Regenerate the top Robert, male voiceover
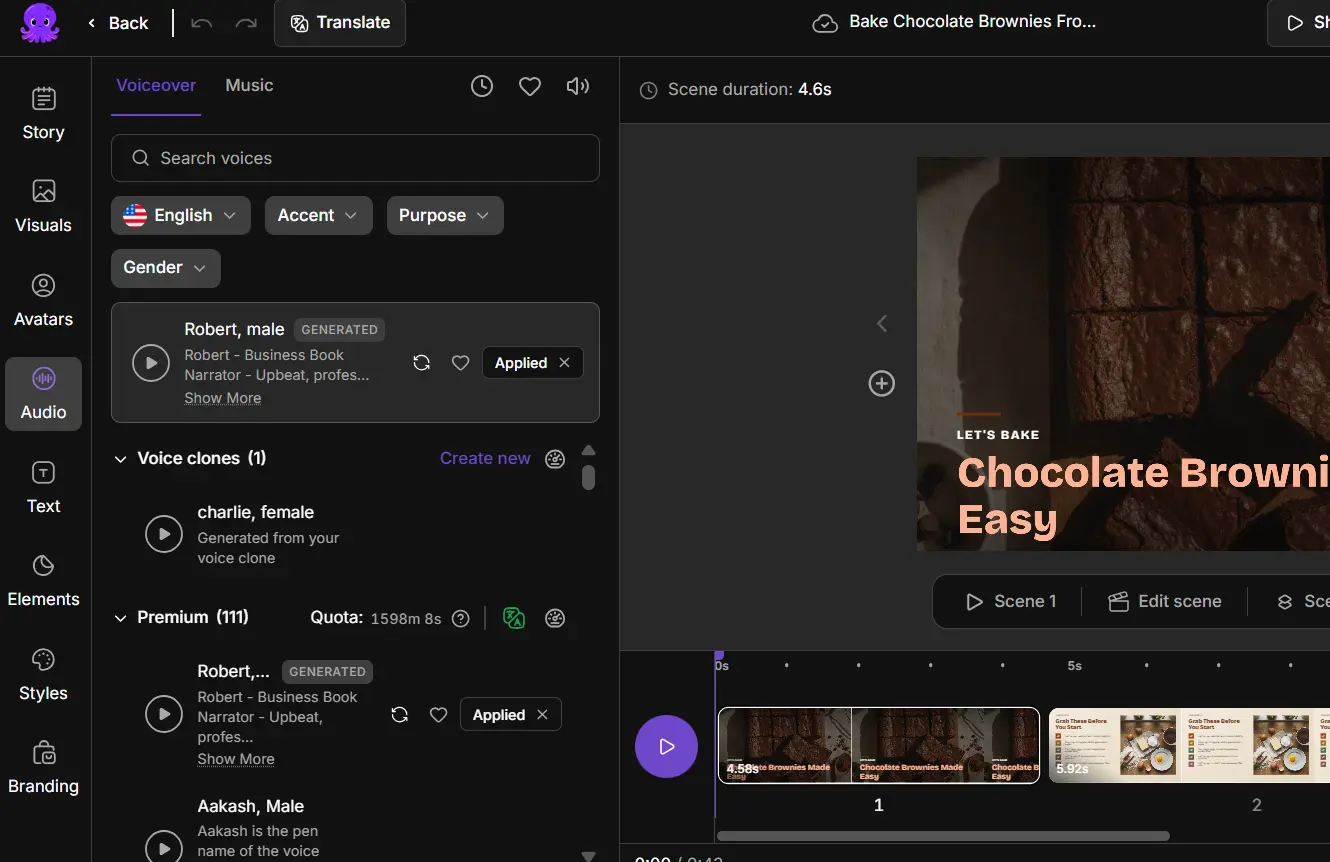Viewport: 1330px width, 862px height. coord(422,363)
